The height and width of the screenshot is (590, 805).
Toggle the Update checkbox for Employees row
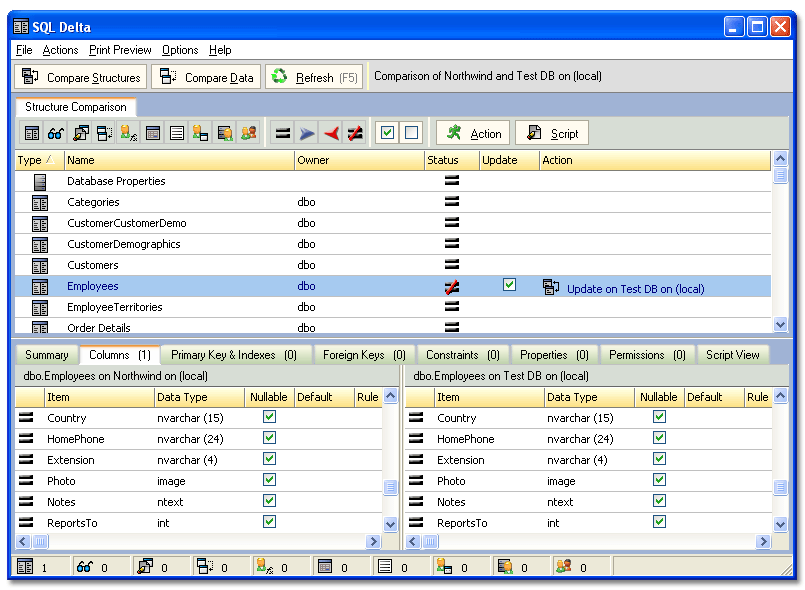pyautogui.click(x=509, y=284)
